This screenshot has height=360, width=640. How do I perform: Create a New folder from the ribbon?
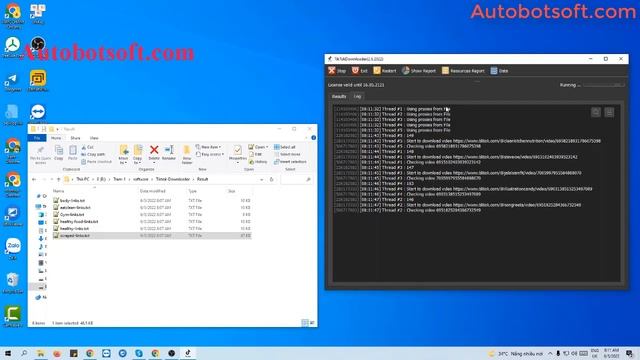click(x=187, y=154)
